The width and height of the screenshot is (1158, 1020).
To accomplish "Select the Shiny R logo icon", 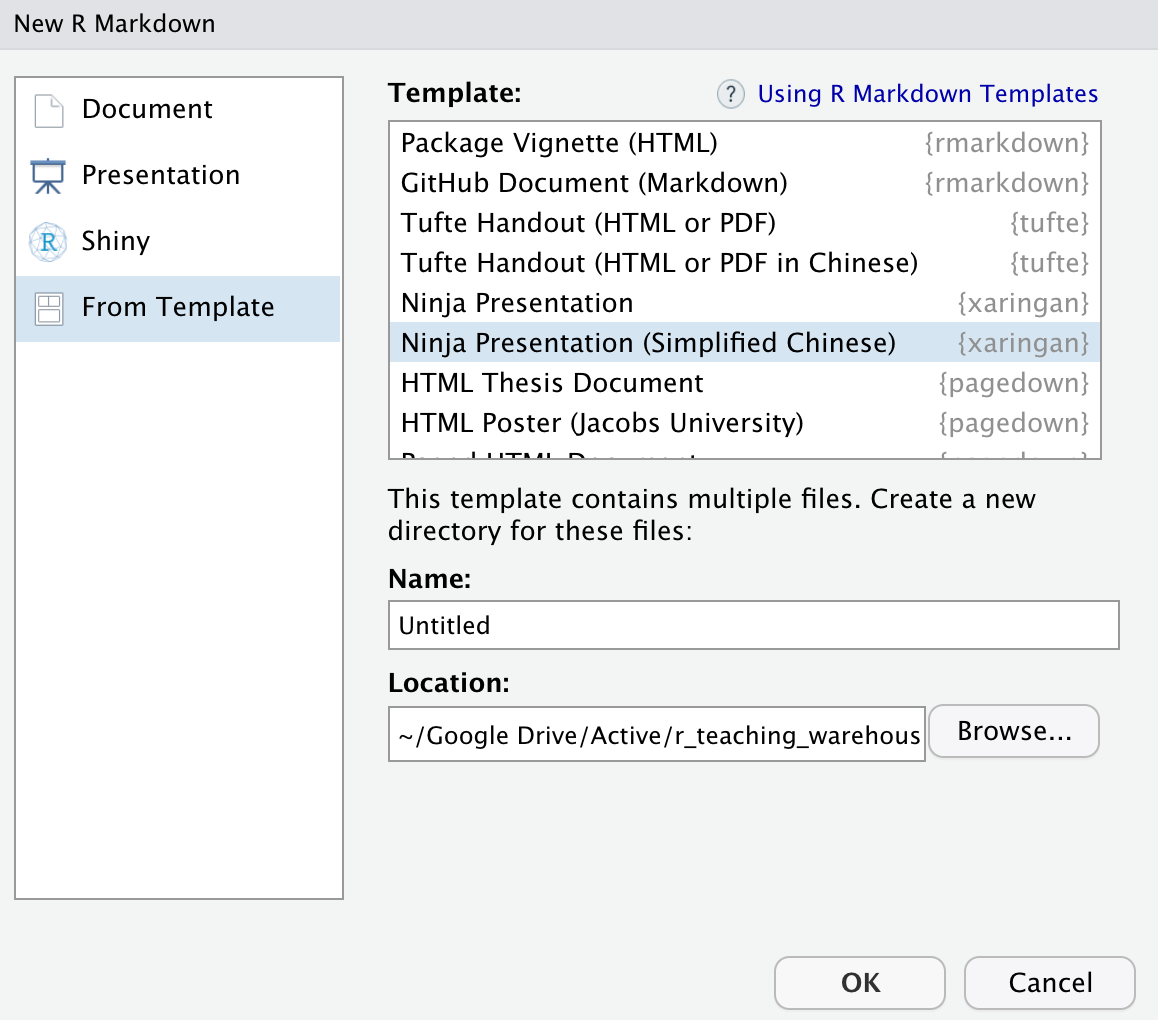I will click(x=48, y=242).
